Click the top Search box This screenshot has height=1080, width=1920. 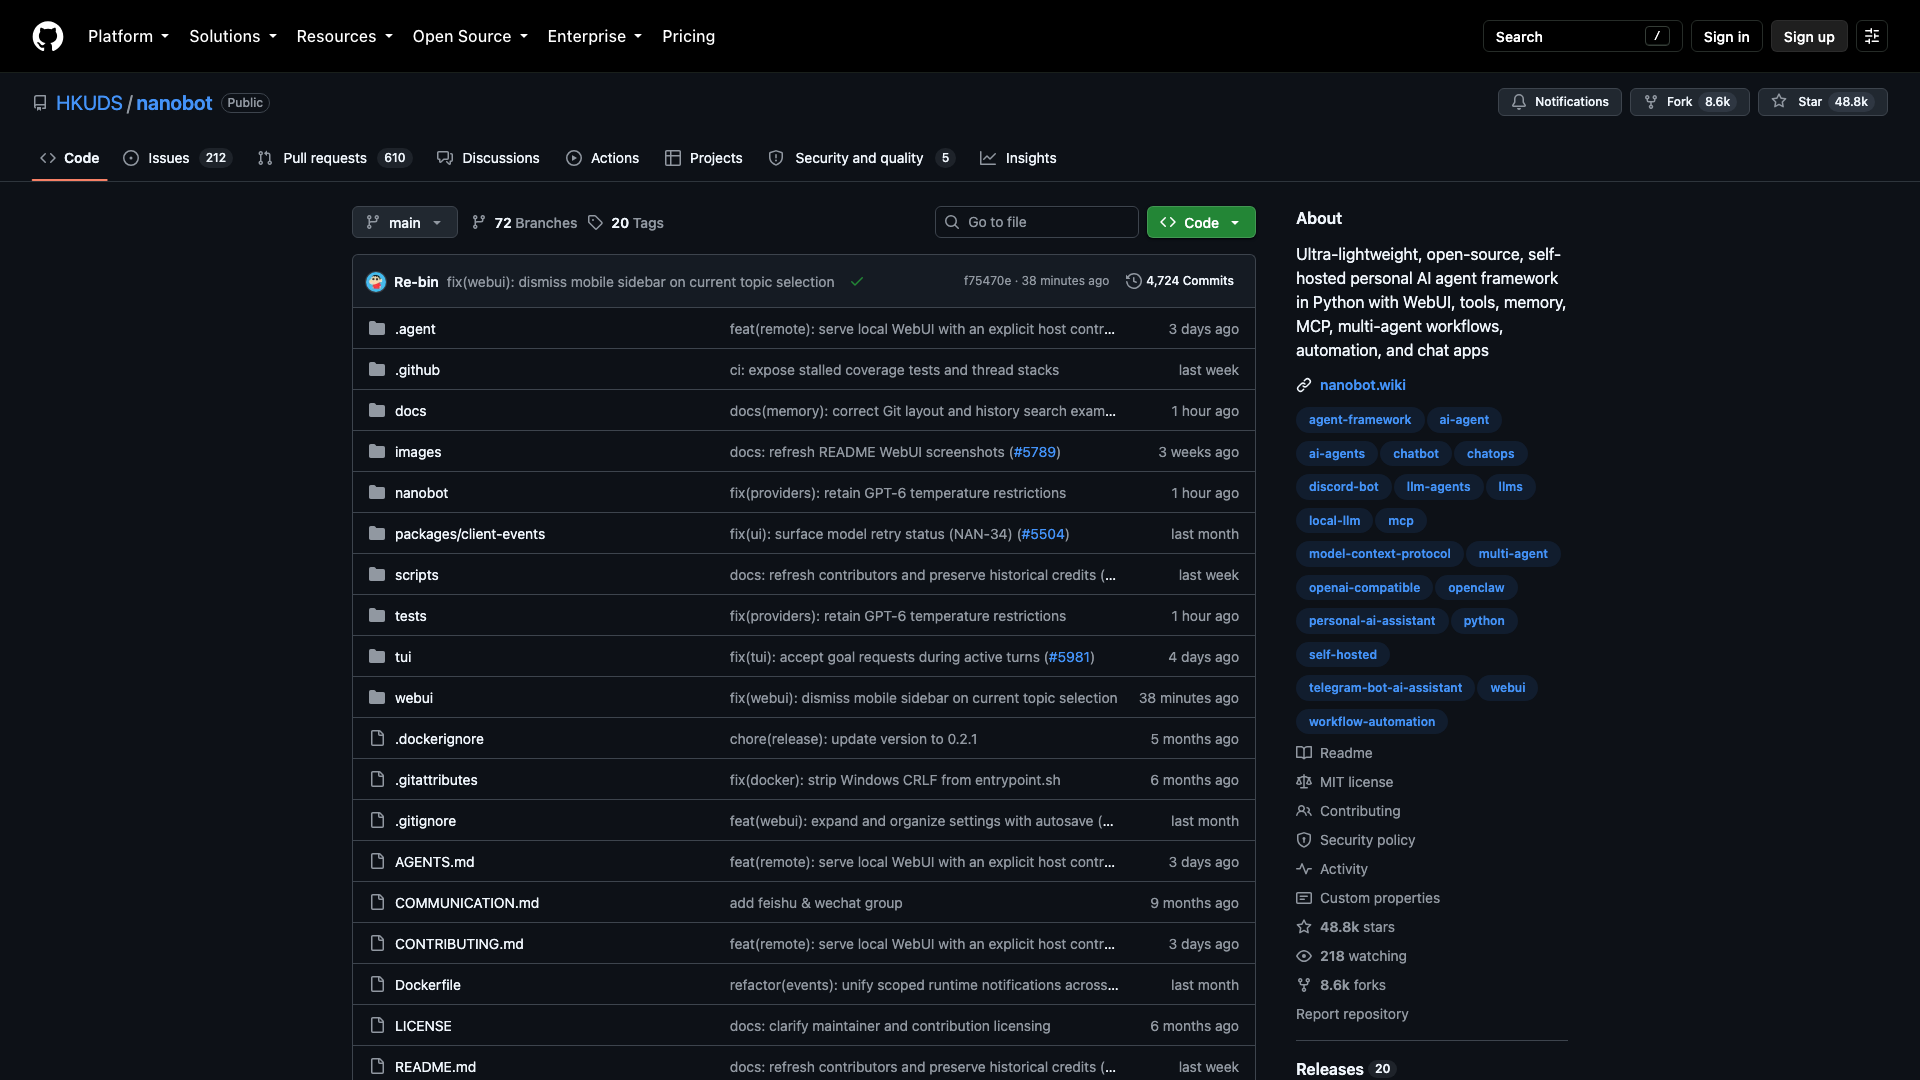point(1582,36)
